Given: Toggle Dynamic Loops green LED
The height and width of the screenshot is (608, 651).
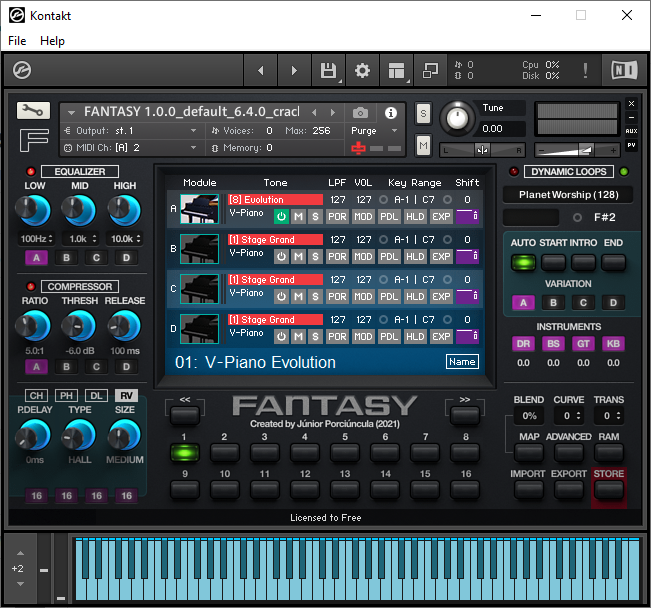Looking at the screenshot, I should click(x=624, y=172).
